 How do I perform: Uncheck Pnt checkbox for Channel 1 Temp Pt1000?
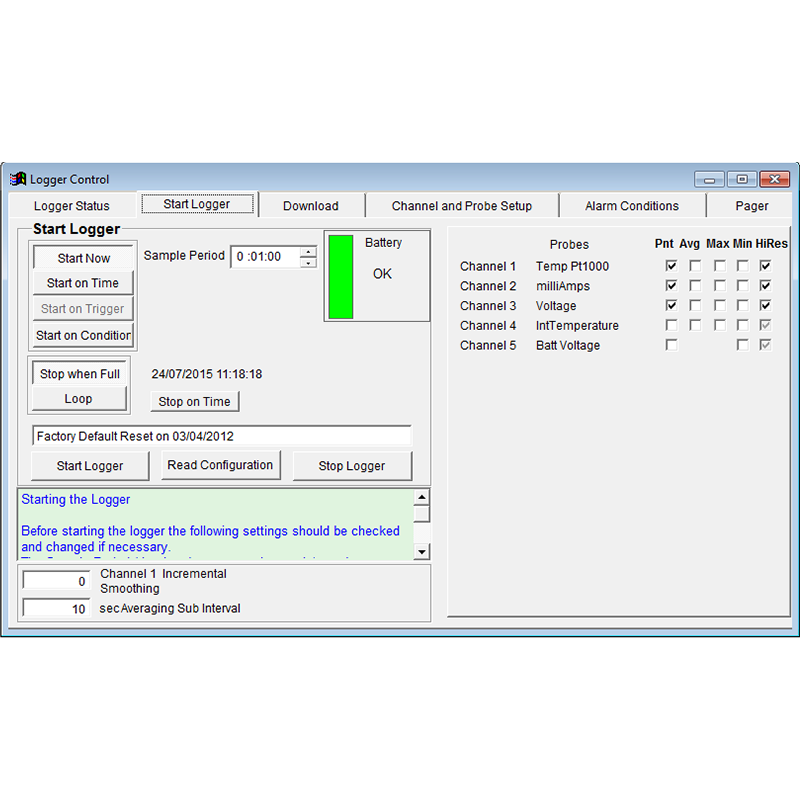point(671,266)
